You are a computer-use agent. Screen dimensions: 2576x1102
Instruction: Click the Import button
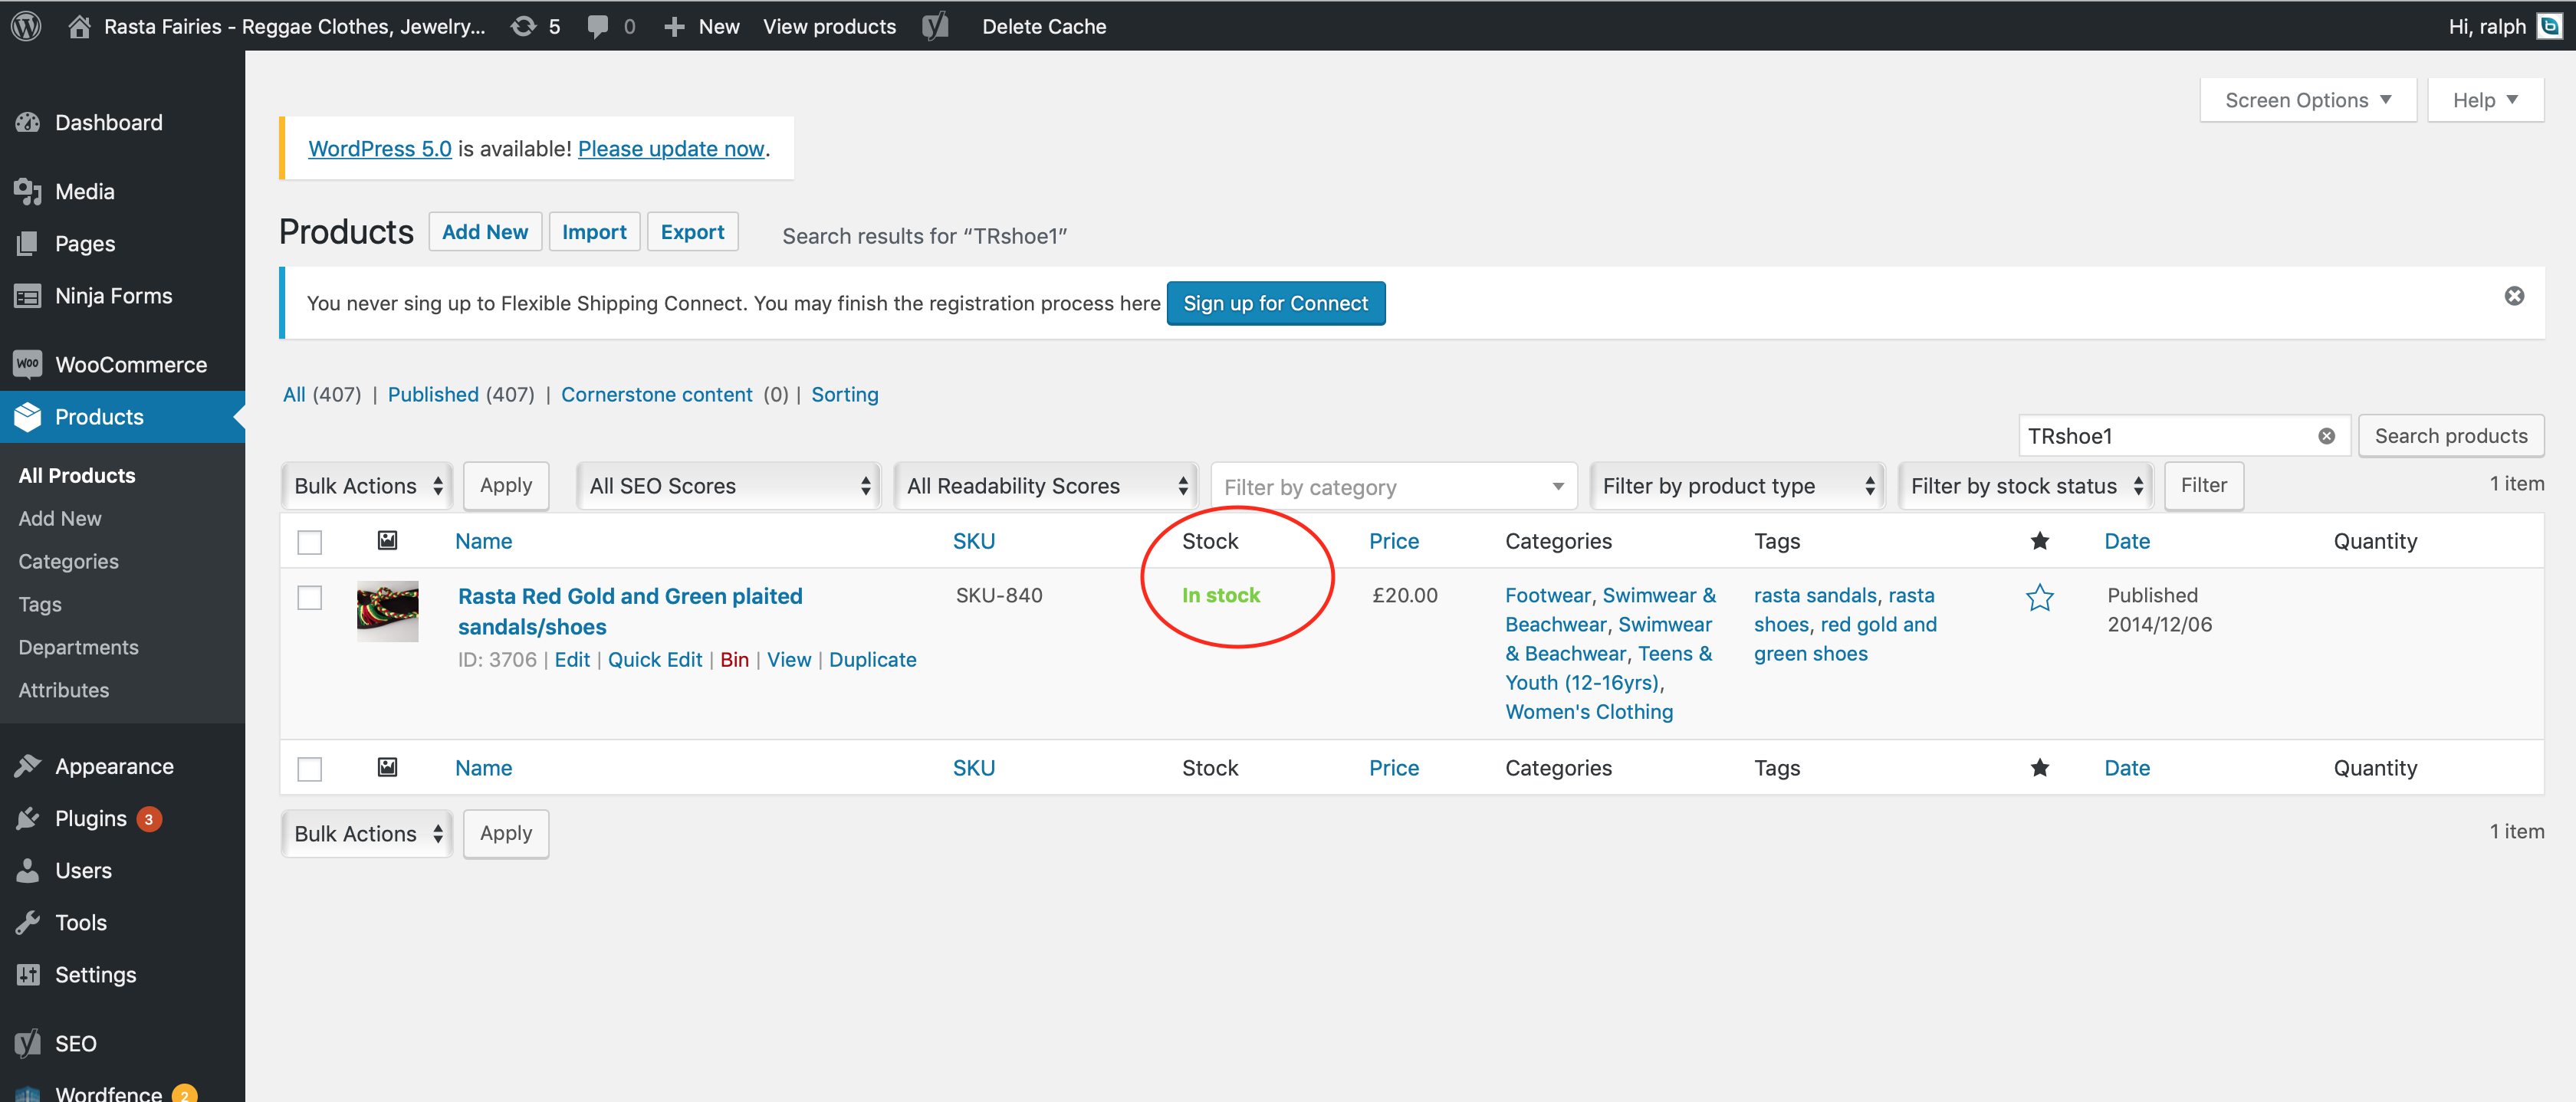[594, 232]
